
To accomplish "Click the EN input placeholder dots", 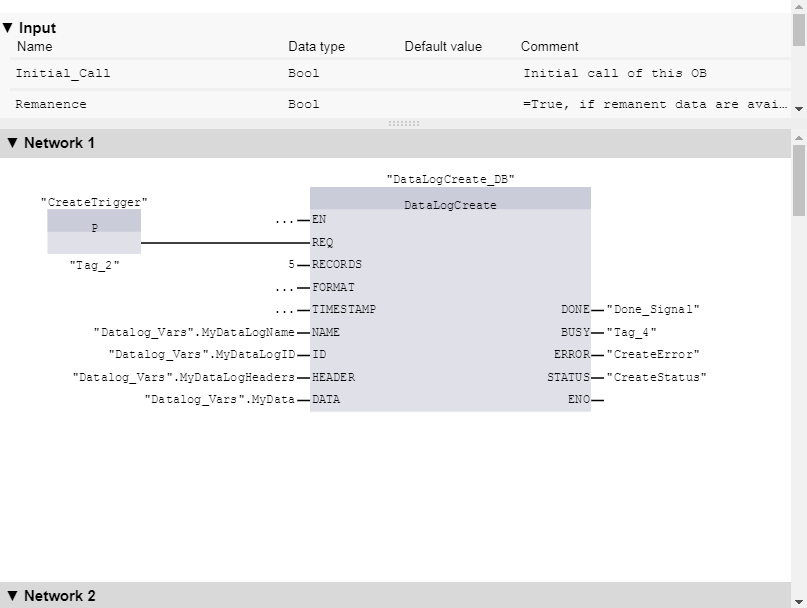I will 284,220.
